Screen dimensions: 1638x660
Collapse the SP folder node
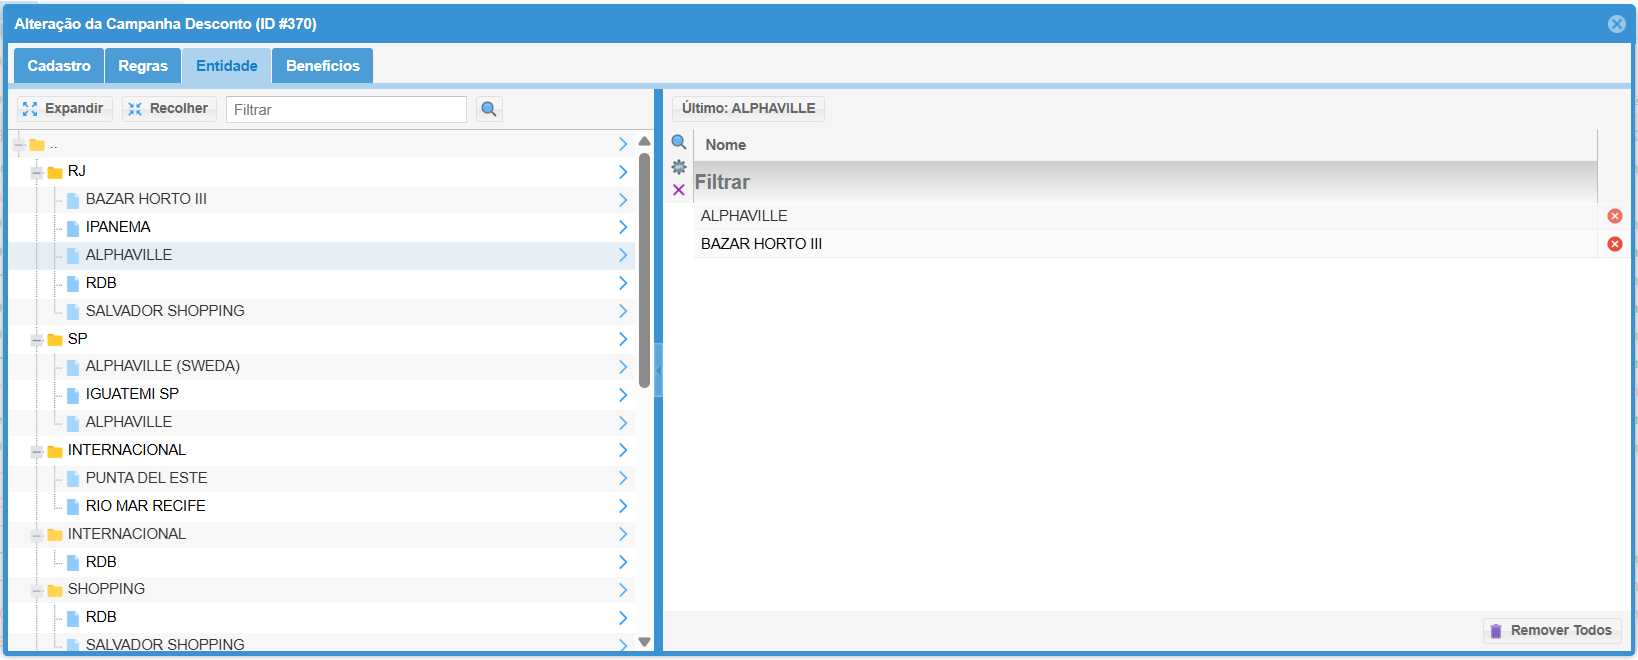point(37,340)
